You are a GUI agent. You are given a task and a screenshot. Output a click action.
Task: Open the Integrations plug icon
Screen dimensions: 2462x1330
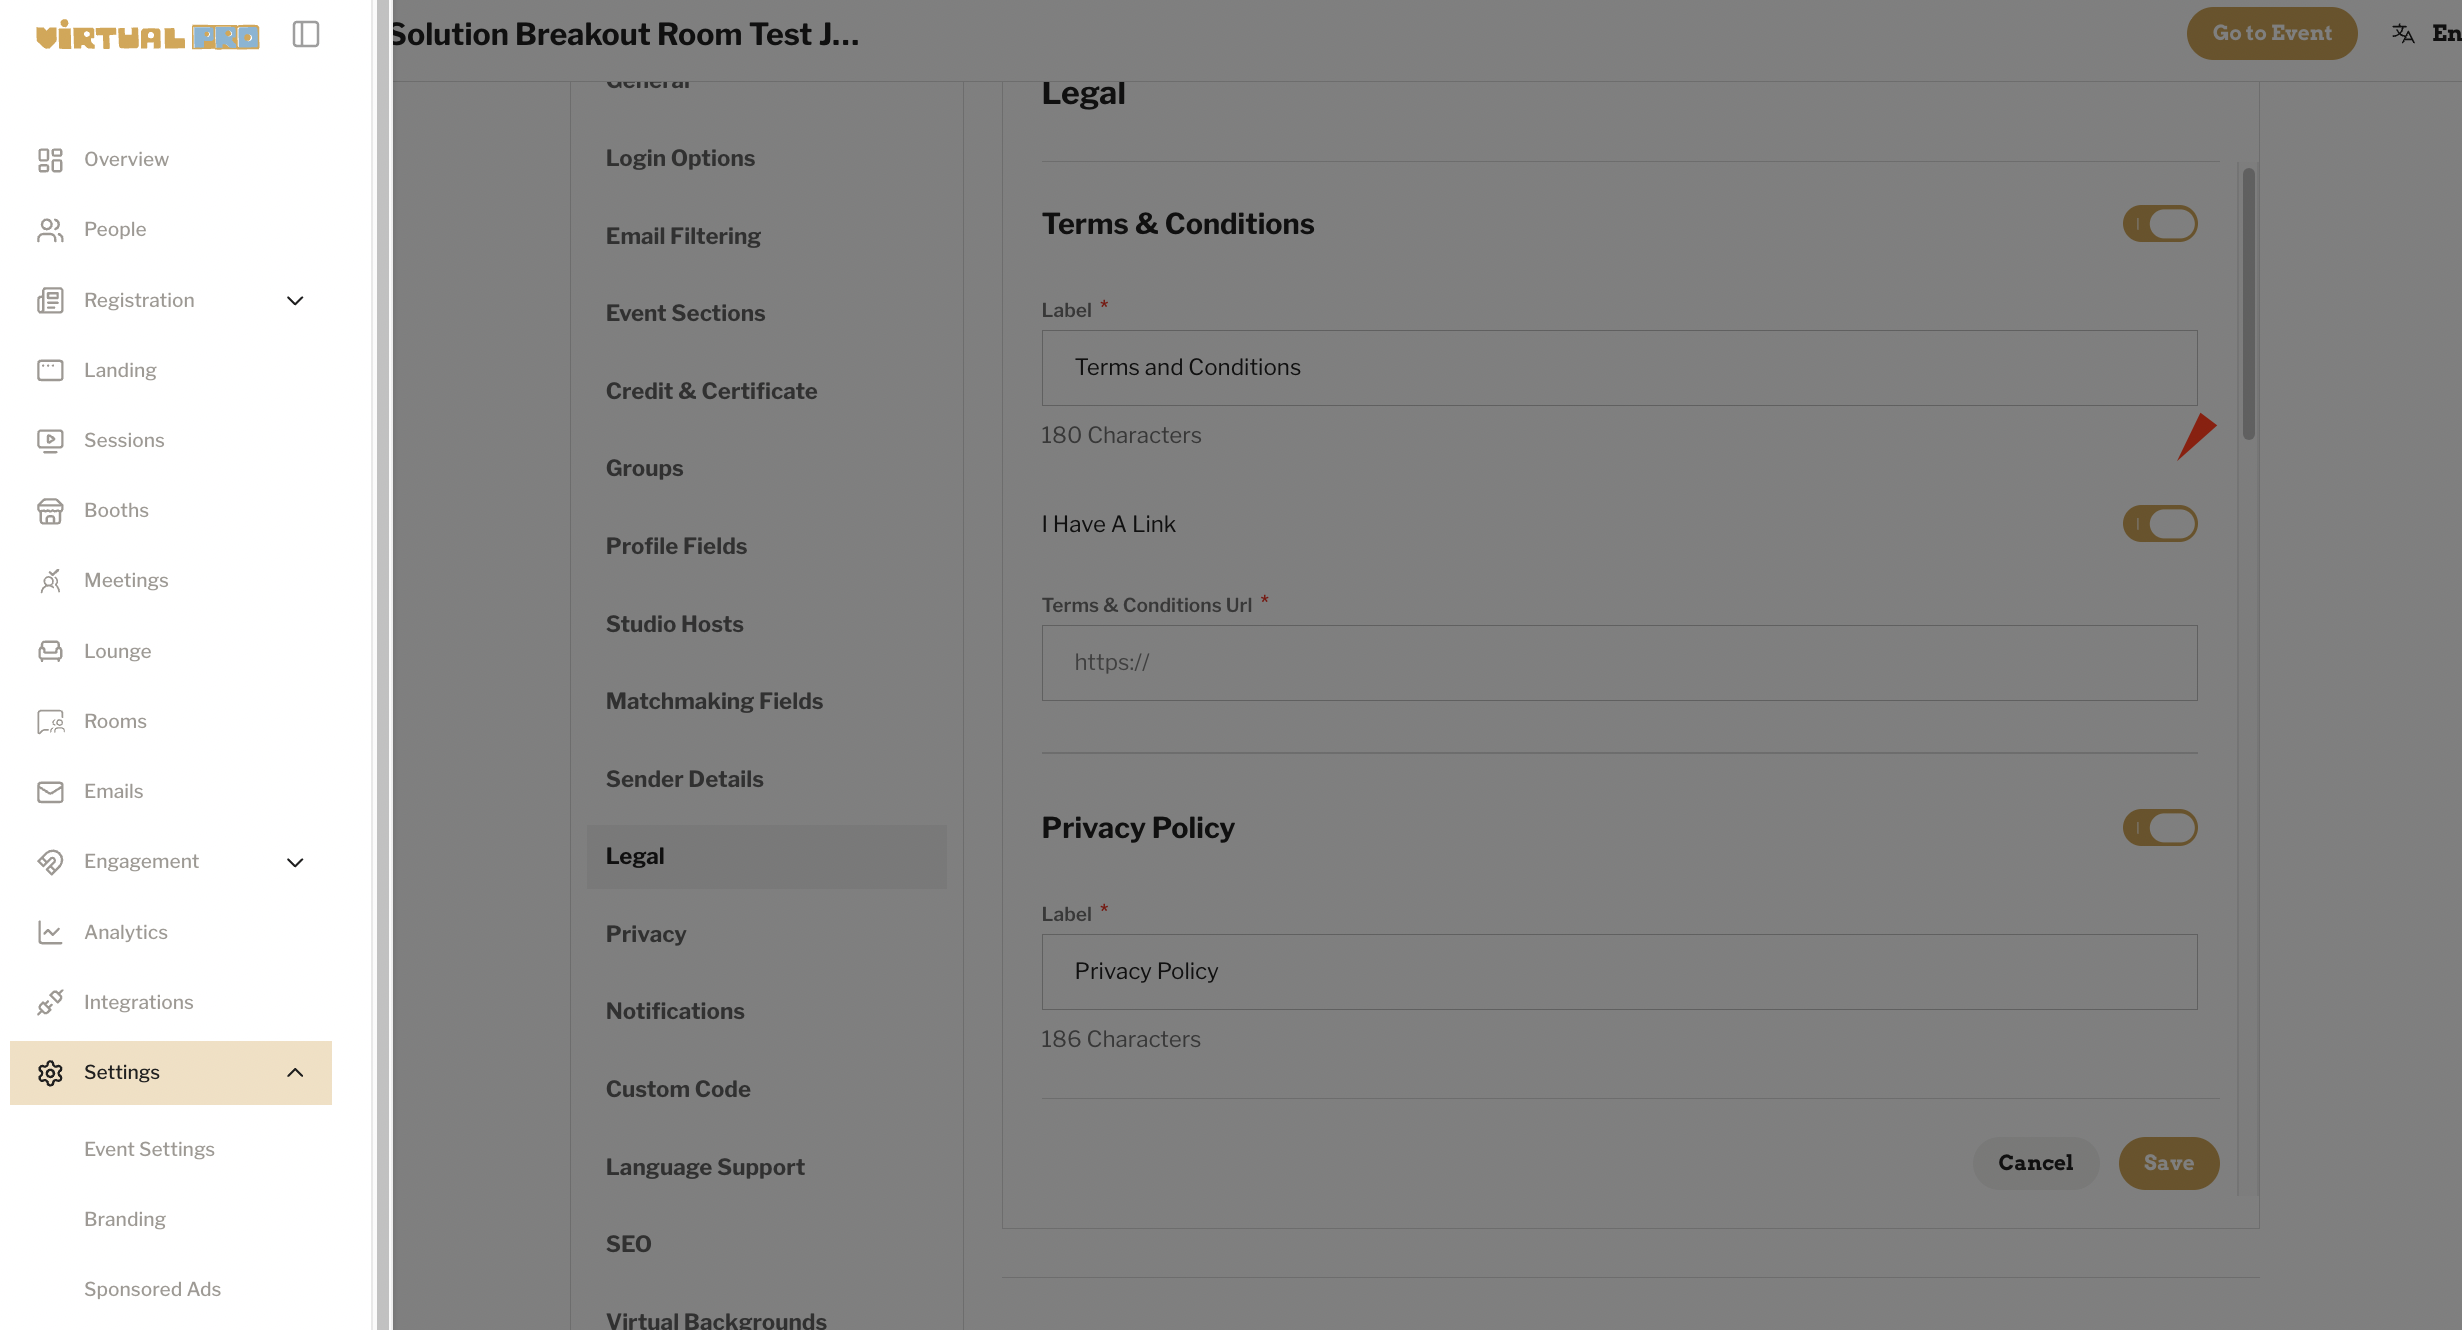pos(50,1002)
